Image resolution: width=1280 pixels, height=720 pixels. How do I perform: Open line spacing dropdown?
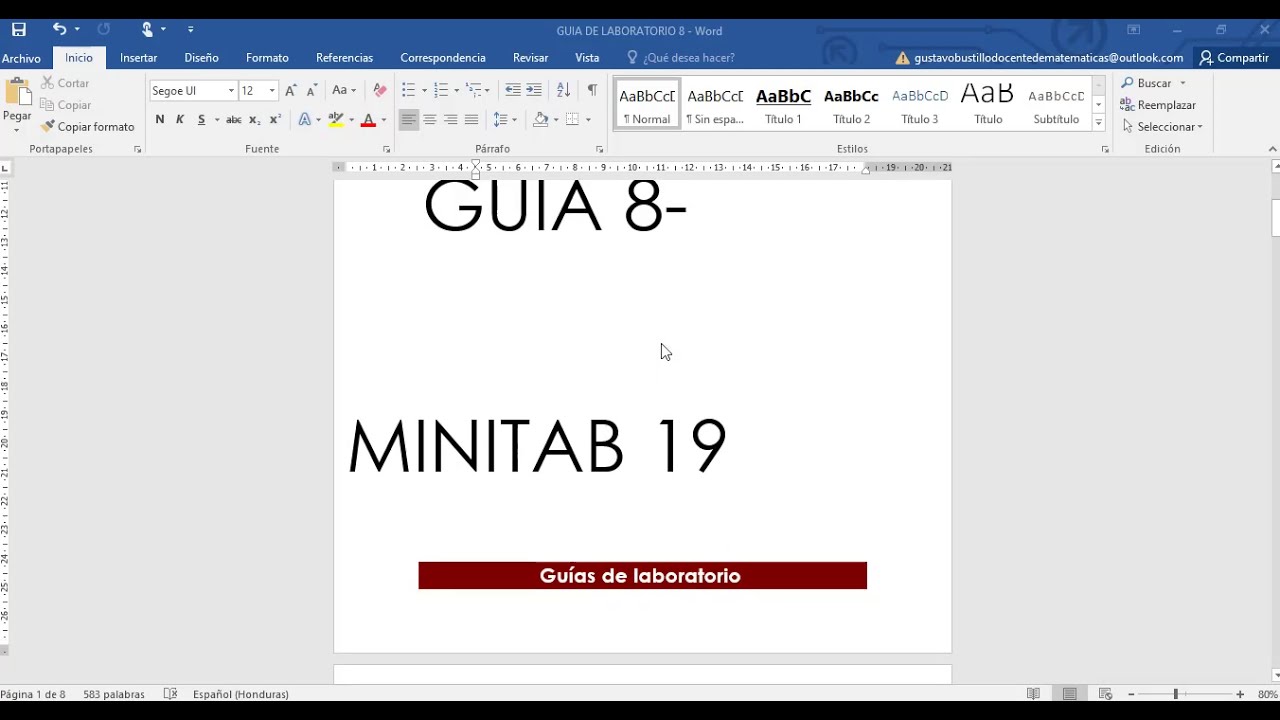click(505, 120)
